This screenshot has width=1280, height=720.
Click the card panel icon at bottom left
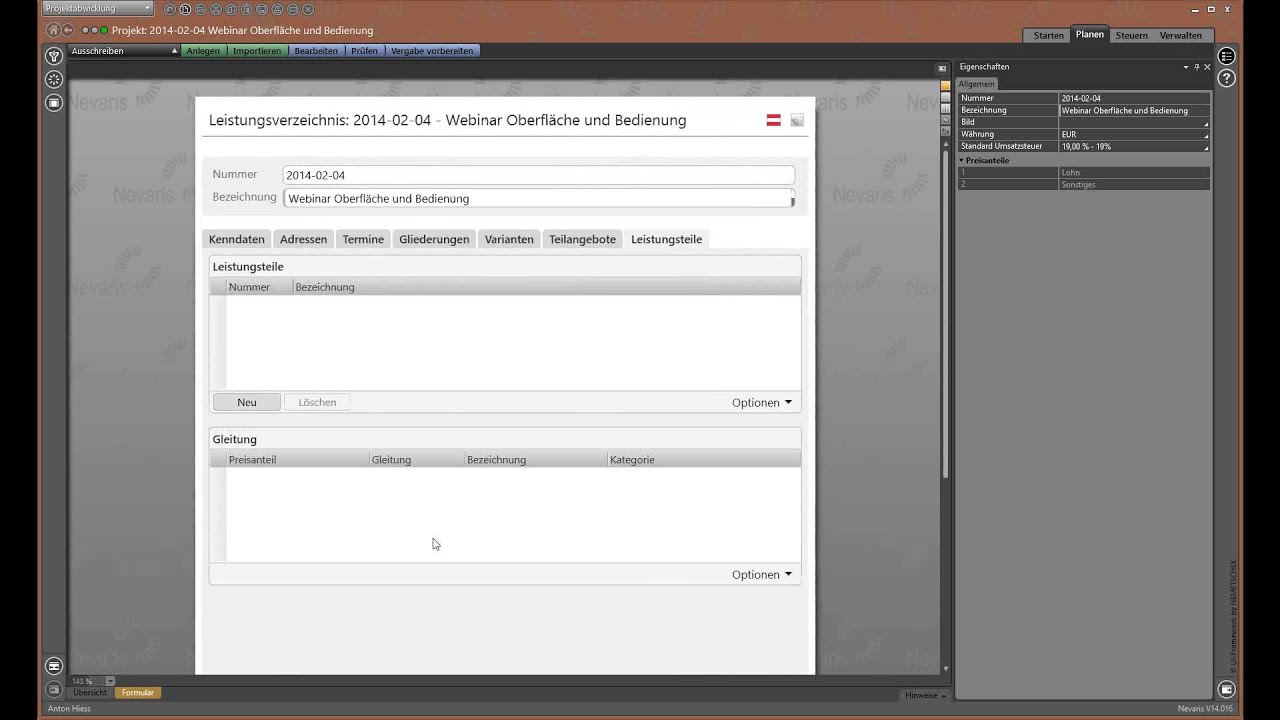[x=54, y=666]
